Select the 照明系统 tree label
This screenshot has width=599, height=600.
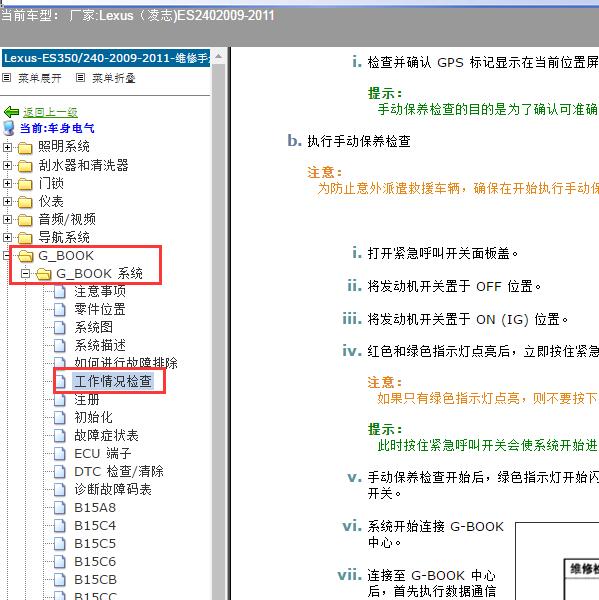click(64, 147)
